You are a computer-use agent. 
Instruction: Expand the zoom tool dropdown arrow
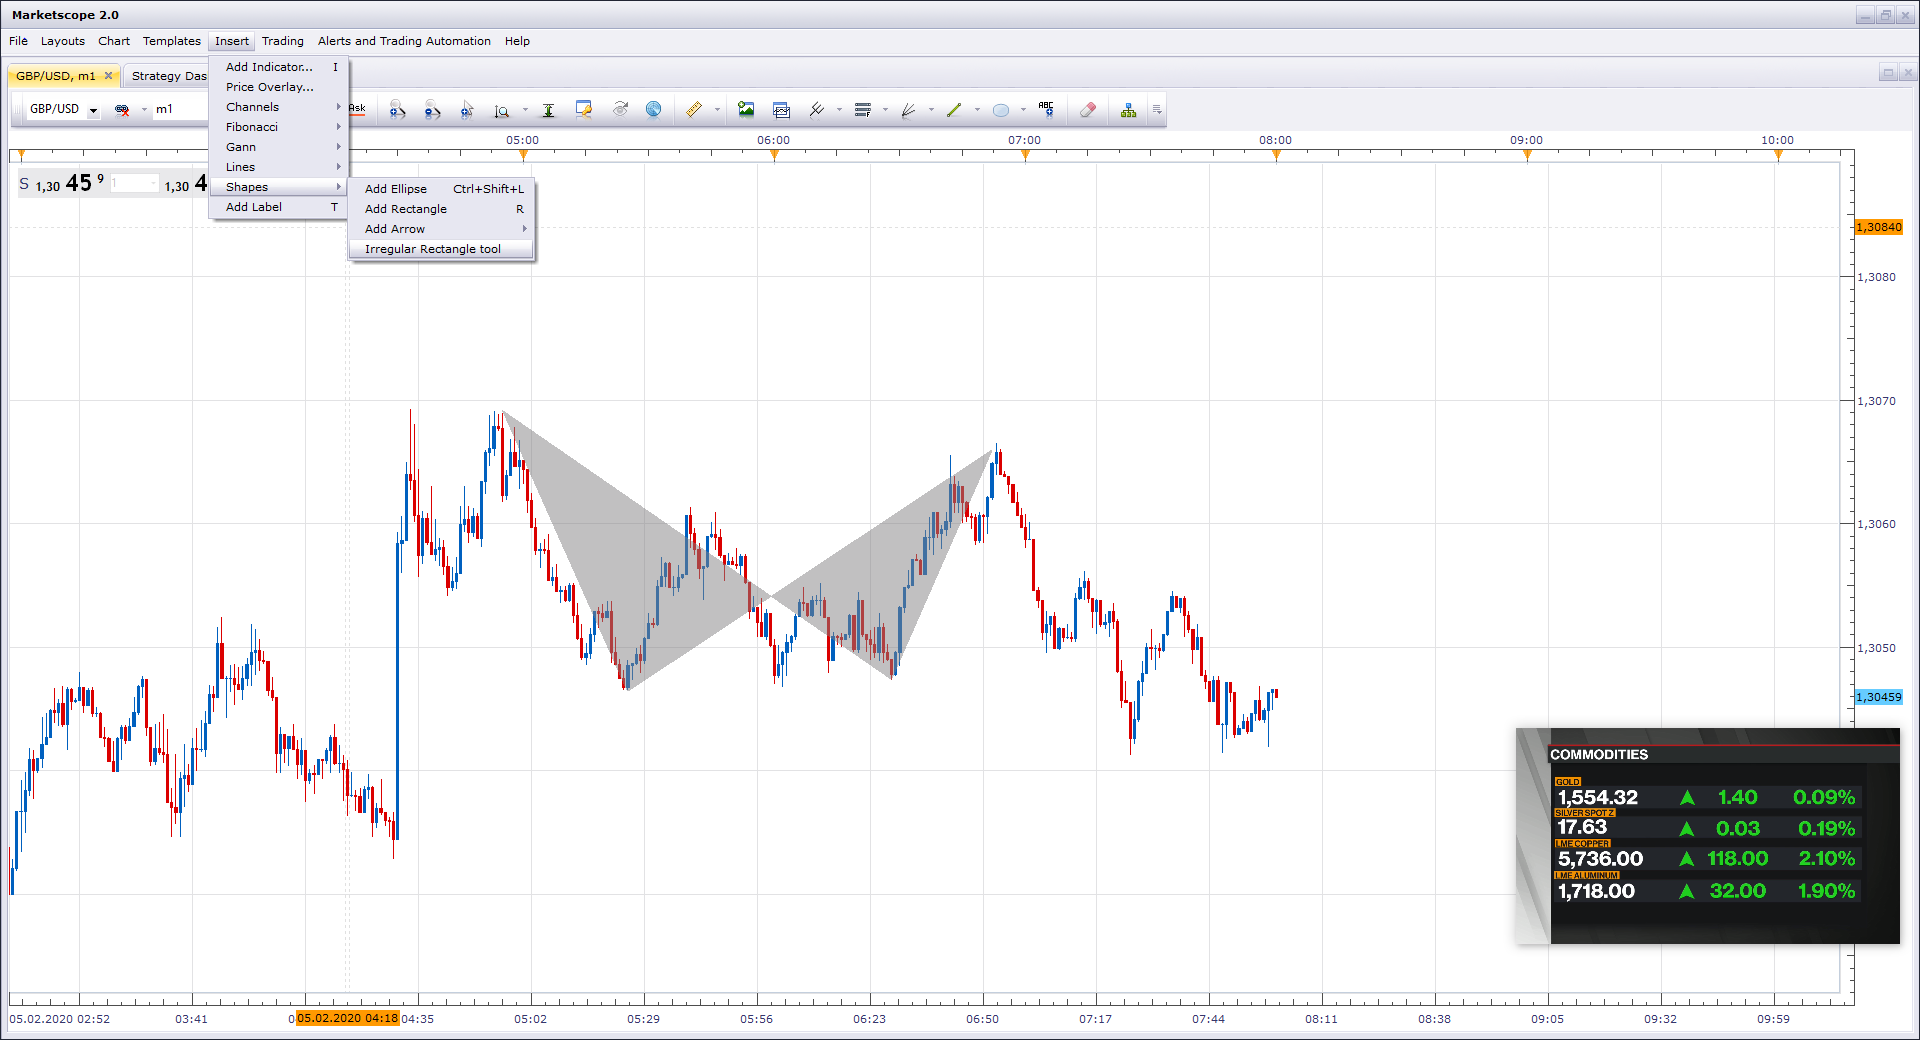click(x=525, y=110)
